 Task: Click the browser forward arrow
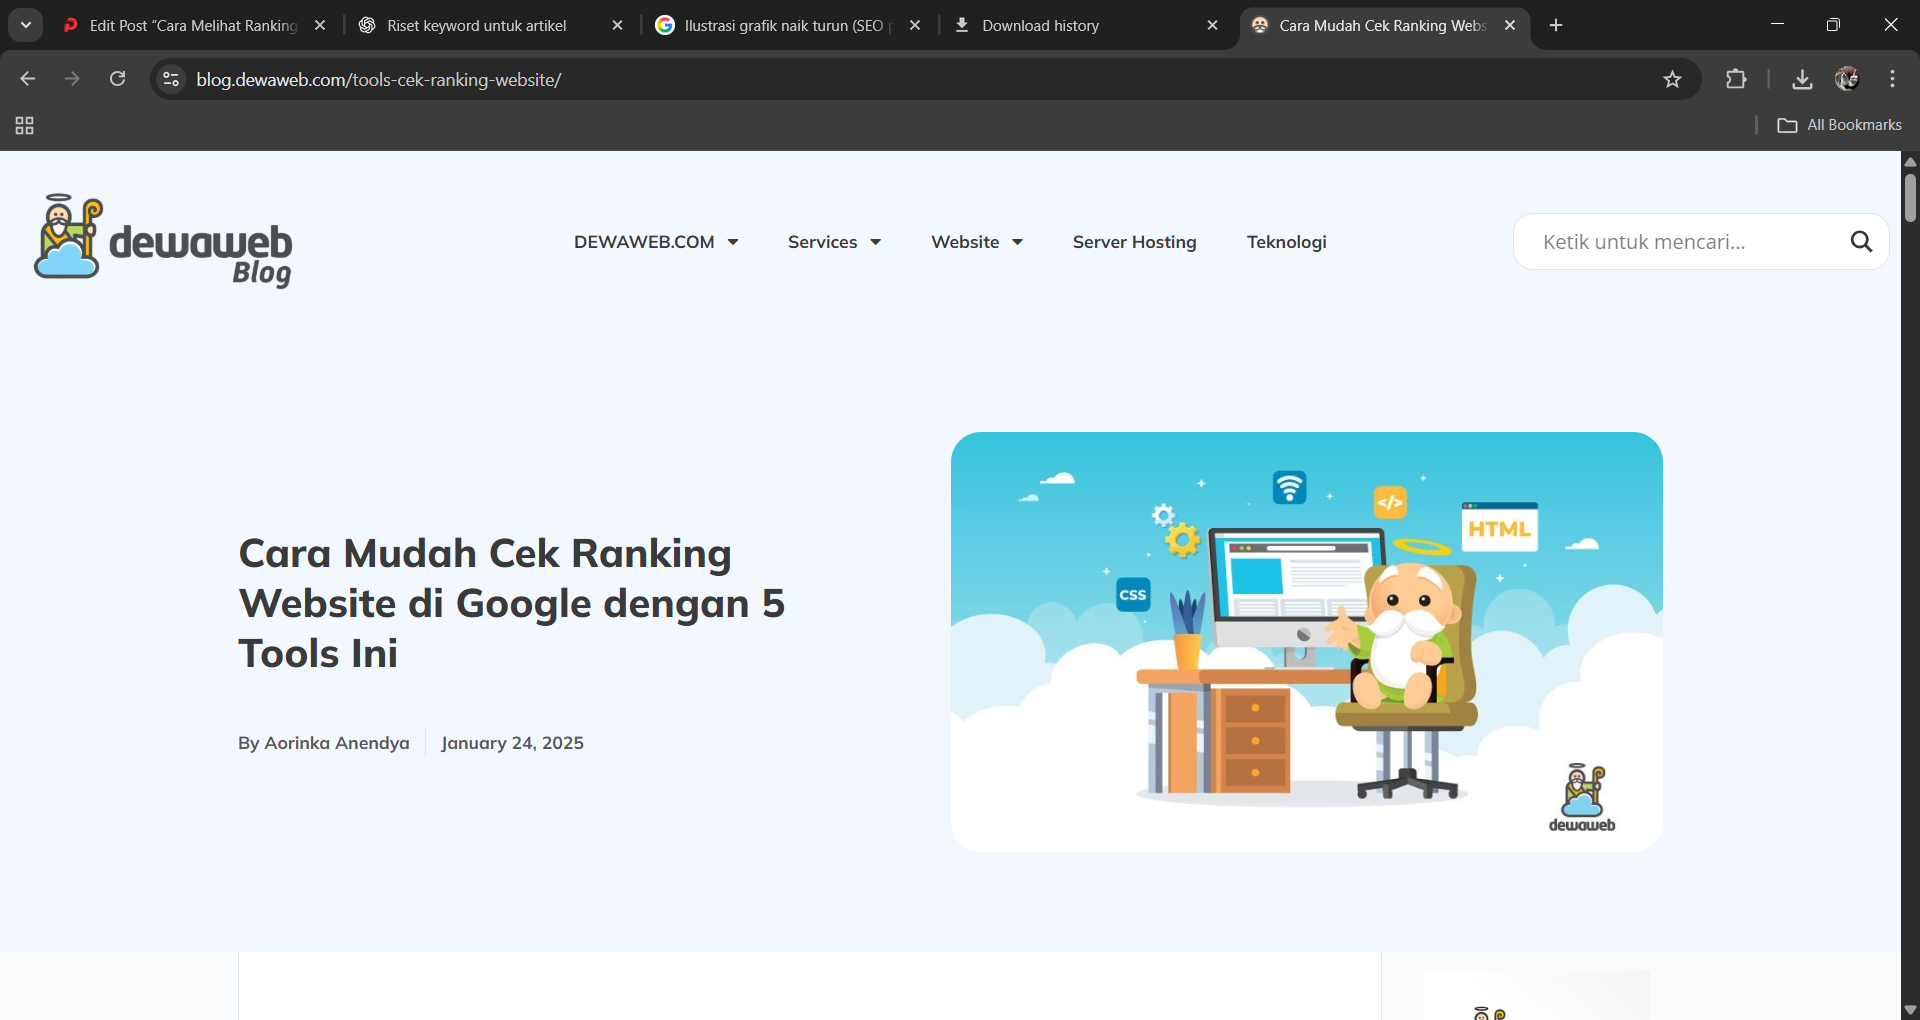(x=72, y=79)
